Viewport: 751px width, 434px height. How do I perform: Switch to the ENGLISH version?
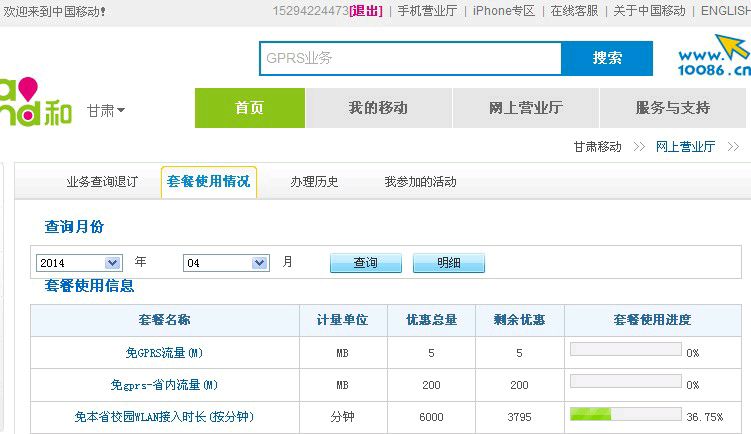[x=725, y=11]
